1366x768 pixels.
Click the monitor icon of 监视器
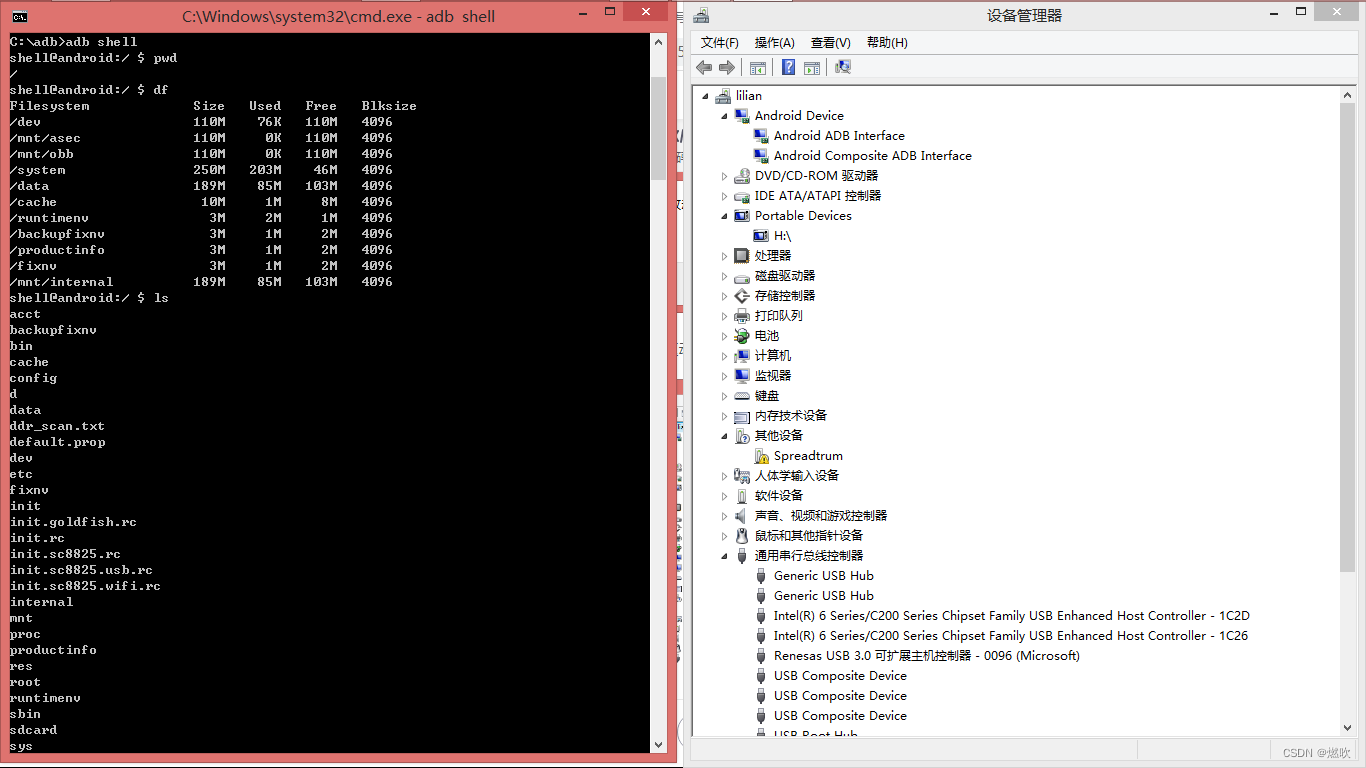pyautogui.click(x=742, y=376)
